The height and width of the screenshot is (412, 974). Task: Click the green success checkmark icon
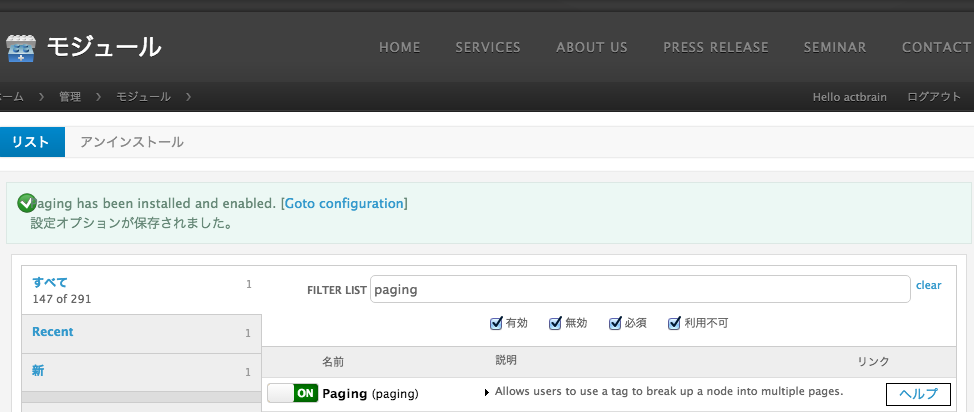pyautogui.click(x=27, y=203)
